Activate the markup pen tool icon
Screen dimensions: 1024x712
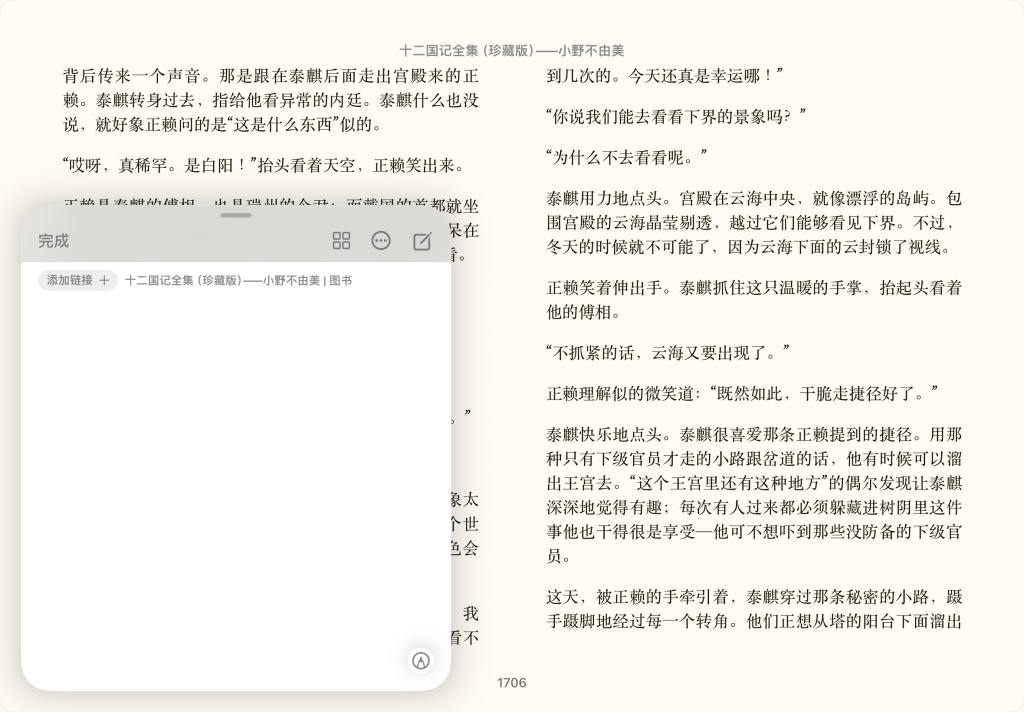(421, 660)
